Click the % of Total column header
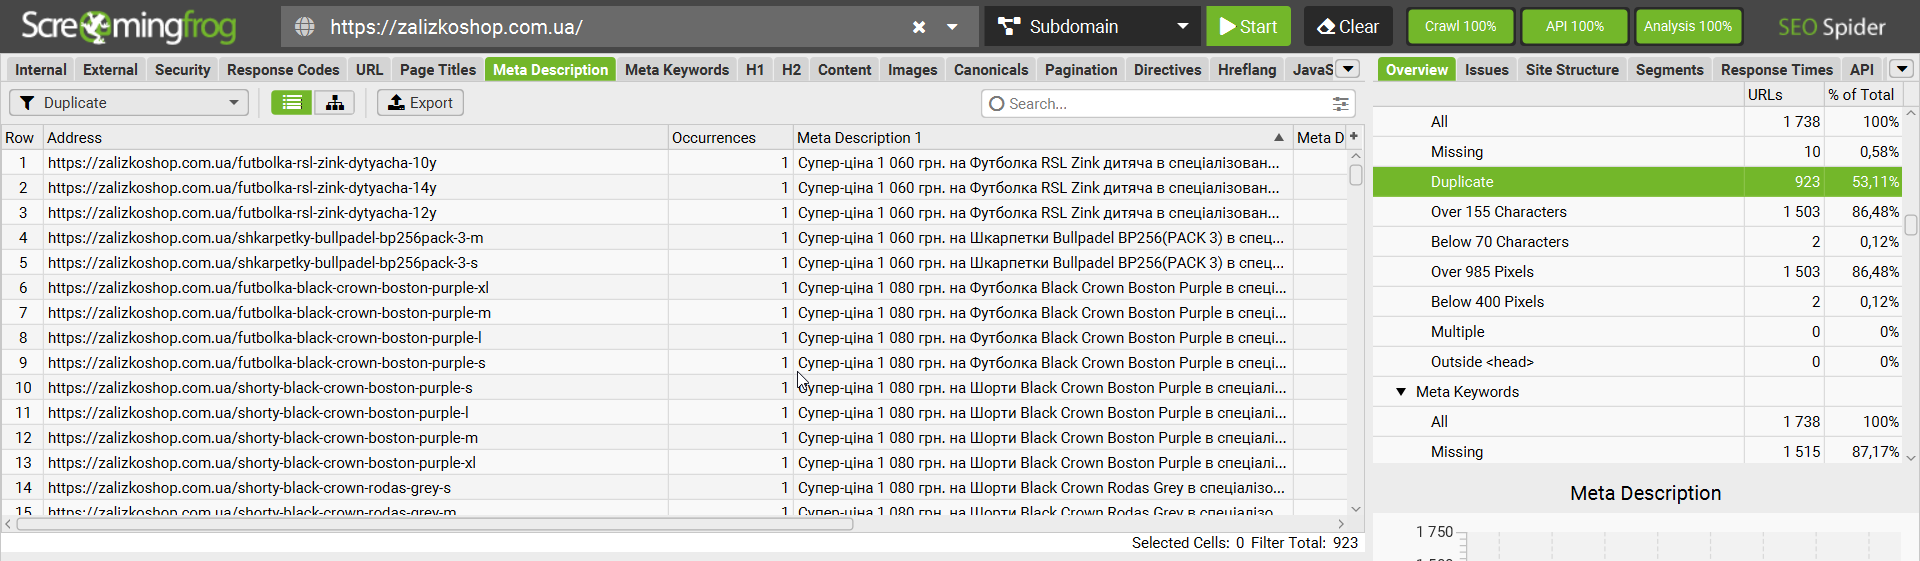 pyautogui.click(x=1862, y=95)
